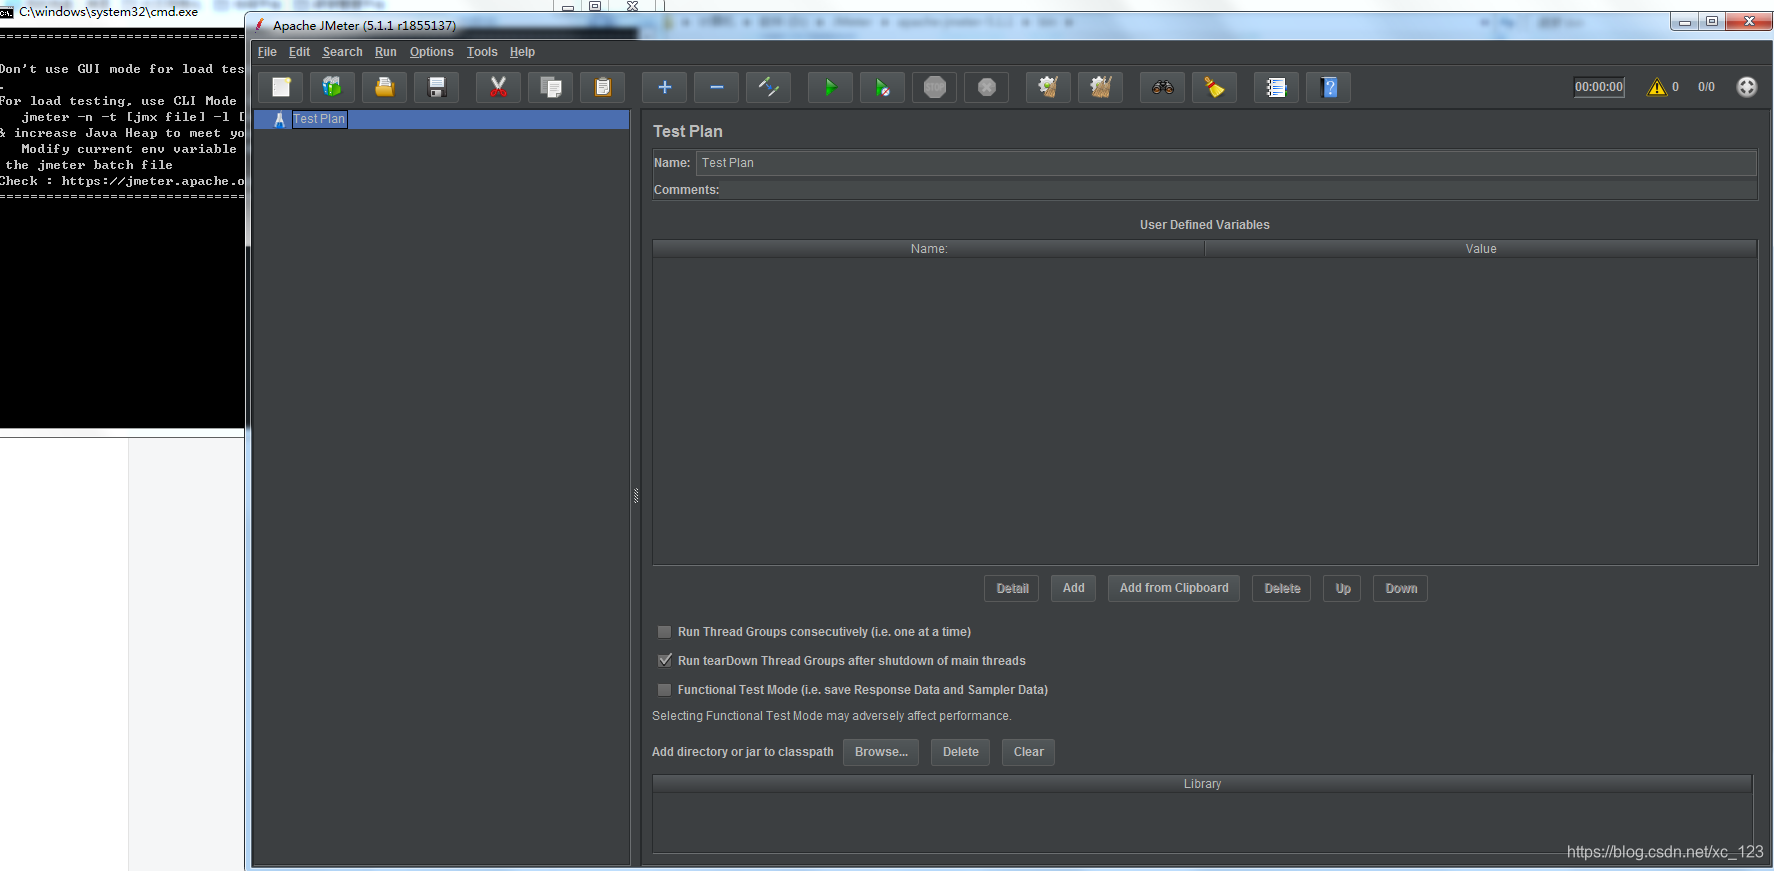Click the Help question mark icon
Viewport: 1774px width, 871px height.
pos(1329,88)
